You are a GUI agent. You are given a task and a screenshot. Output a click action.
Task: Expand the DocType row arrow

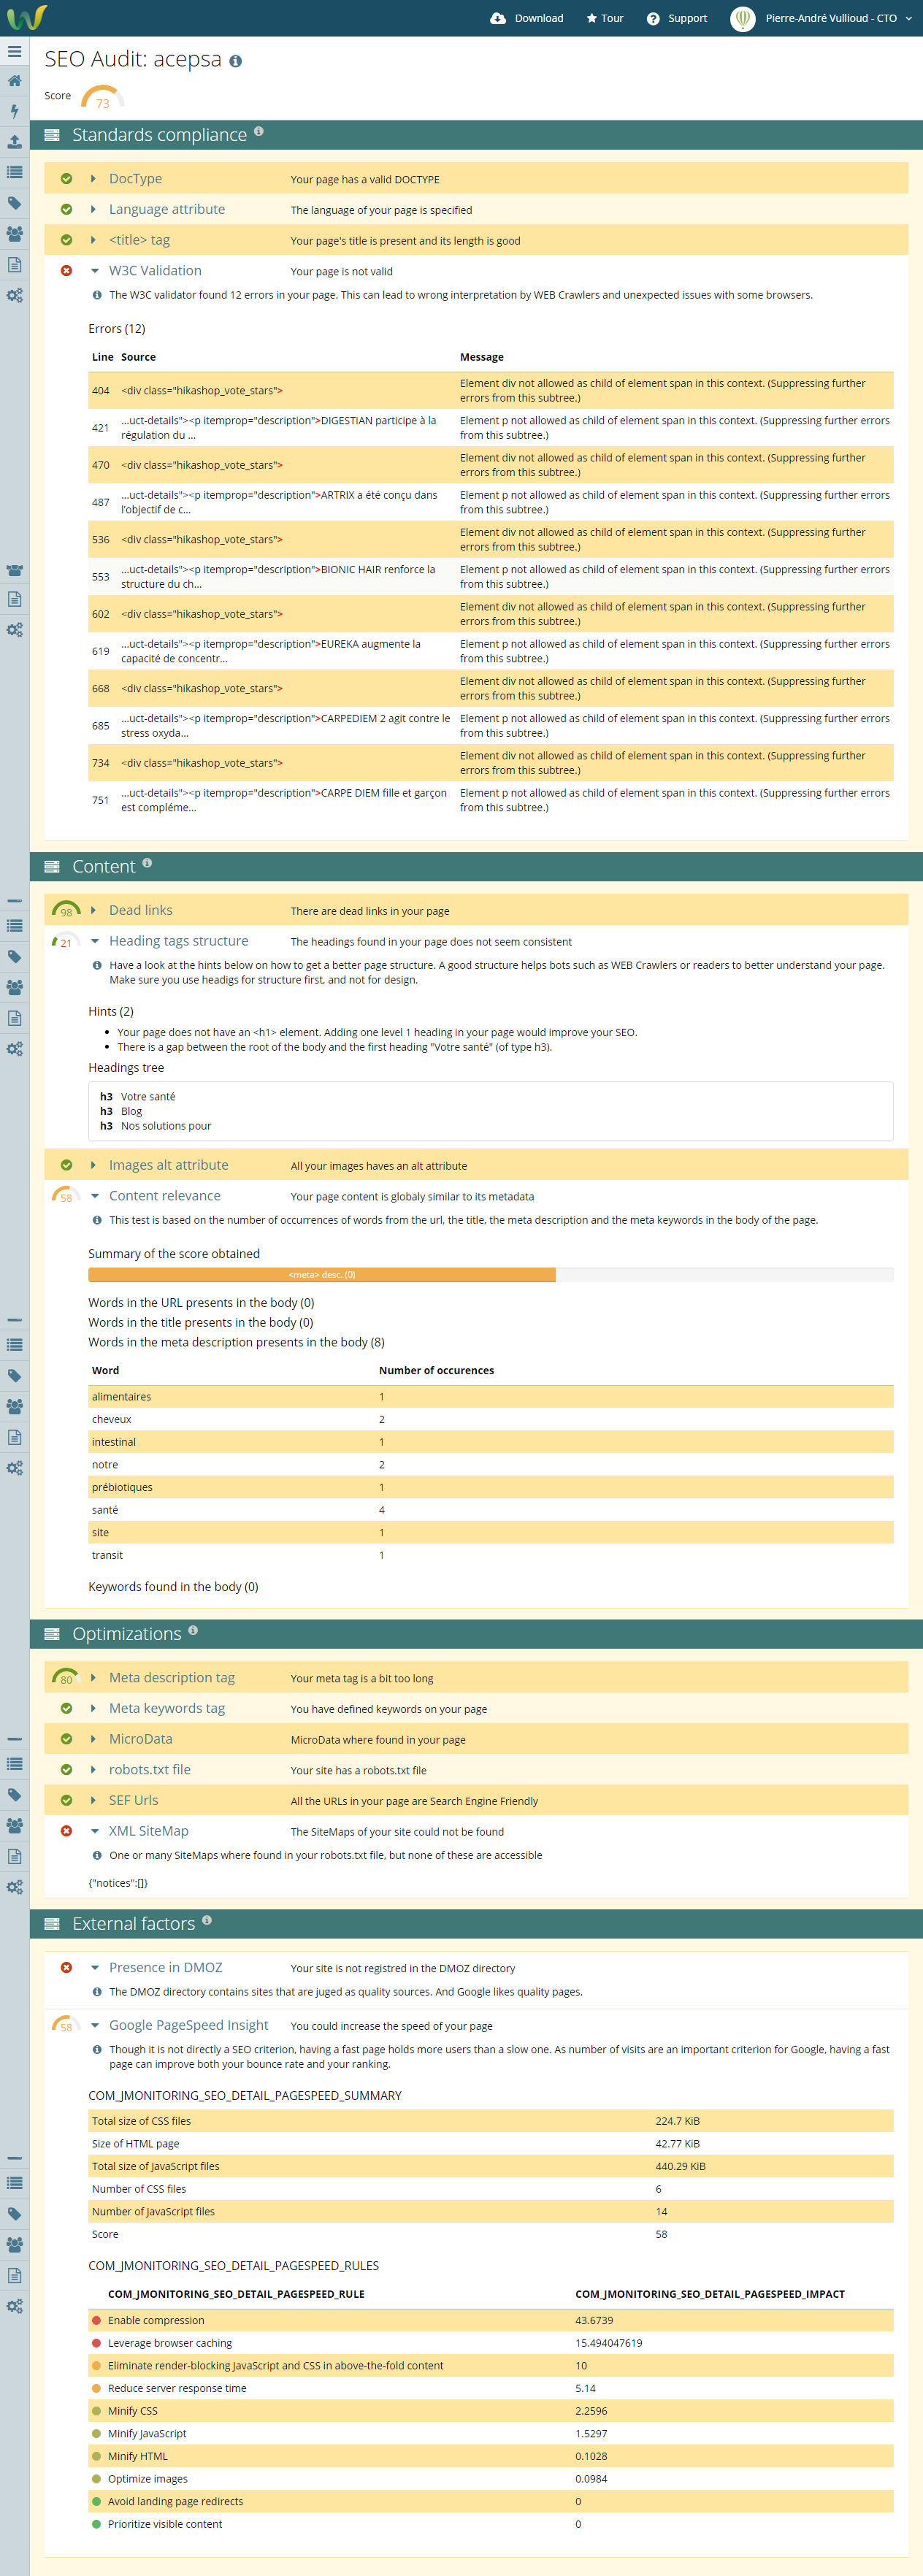94,179
